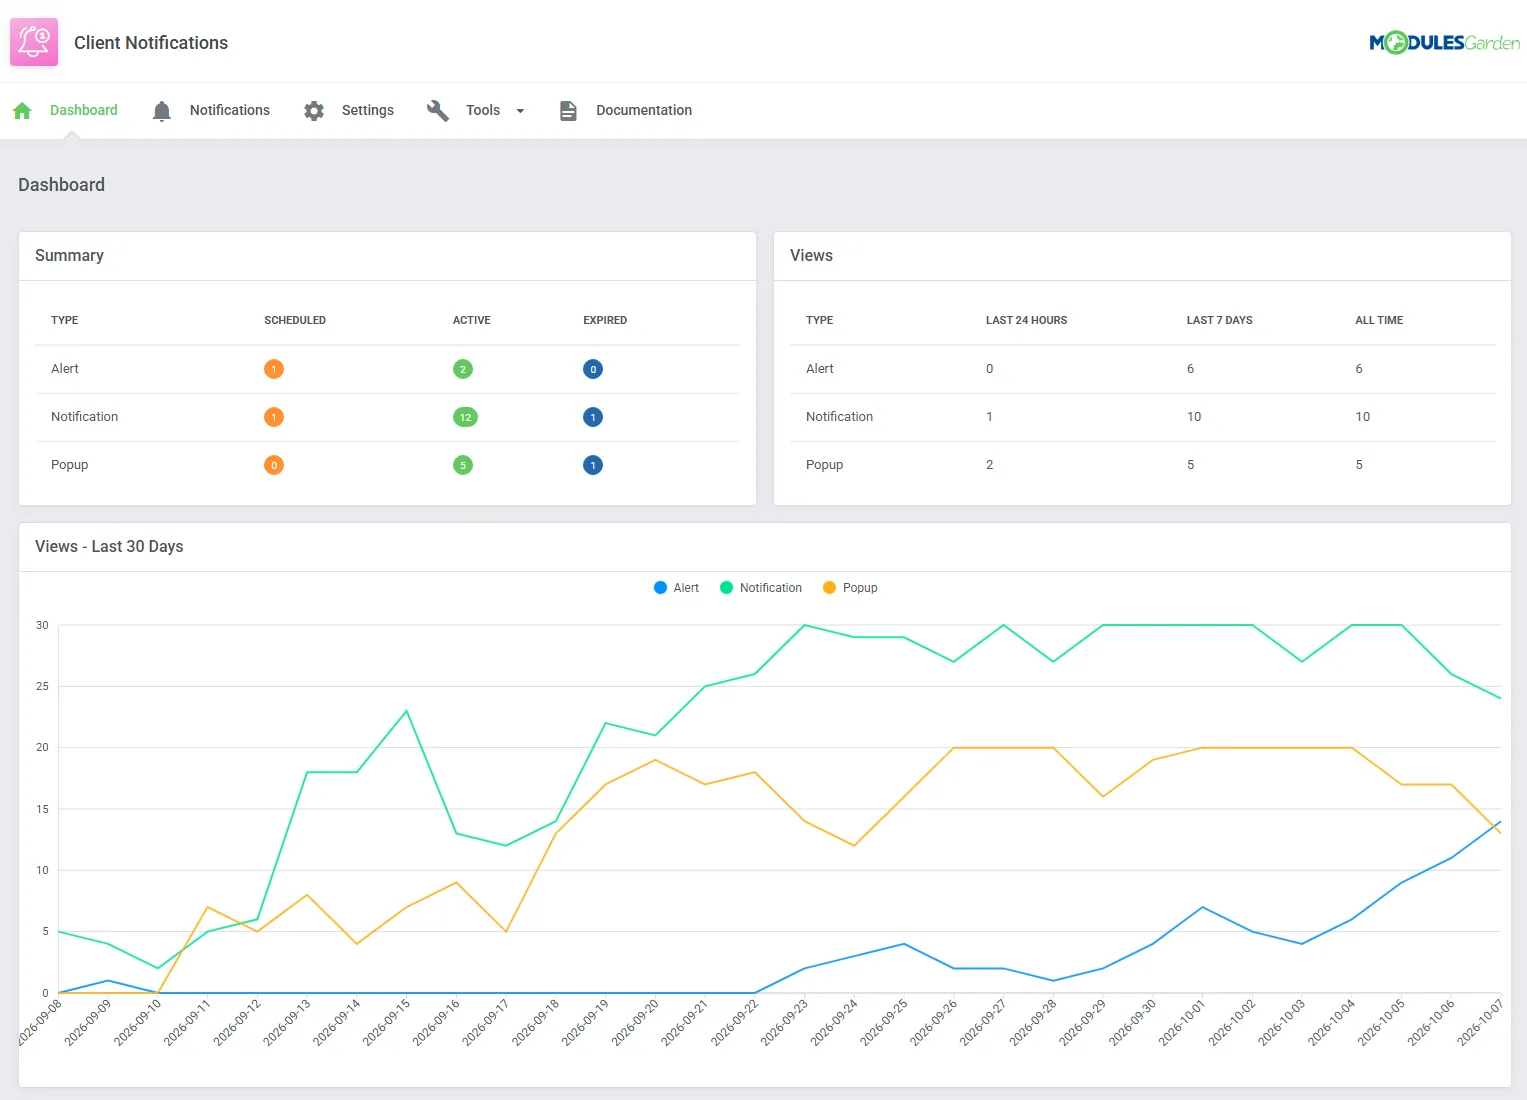Click Popup expired count badge
The height and width of the screenshot is (1100, 1527).
(593, 465)
